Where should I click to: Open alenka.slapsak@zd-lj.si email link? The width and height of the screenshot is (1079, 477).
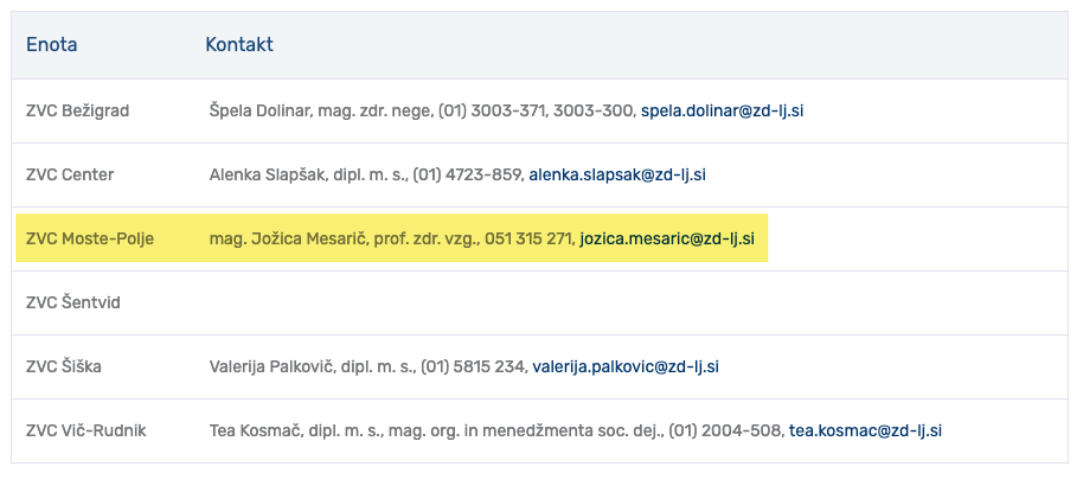[x=617, y=175]
